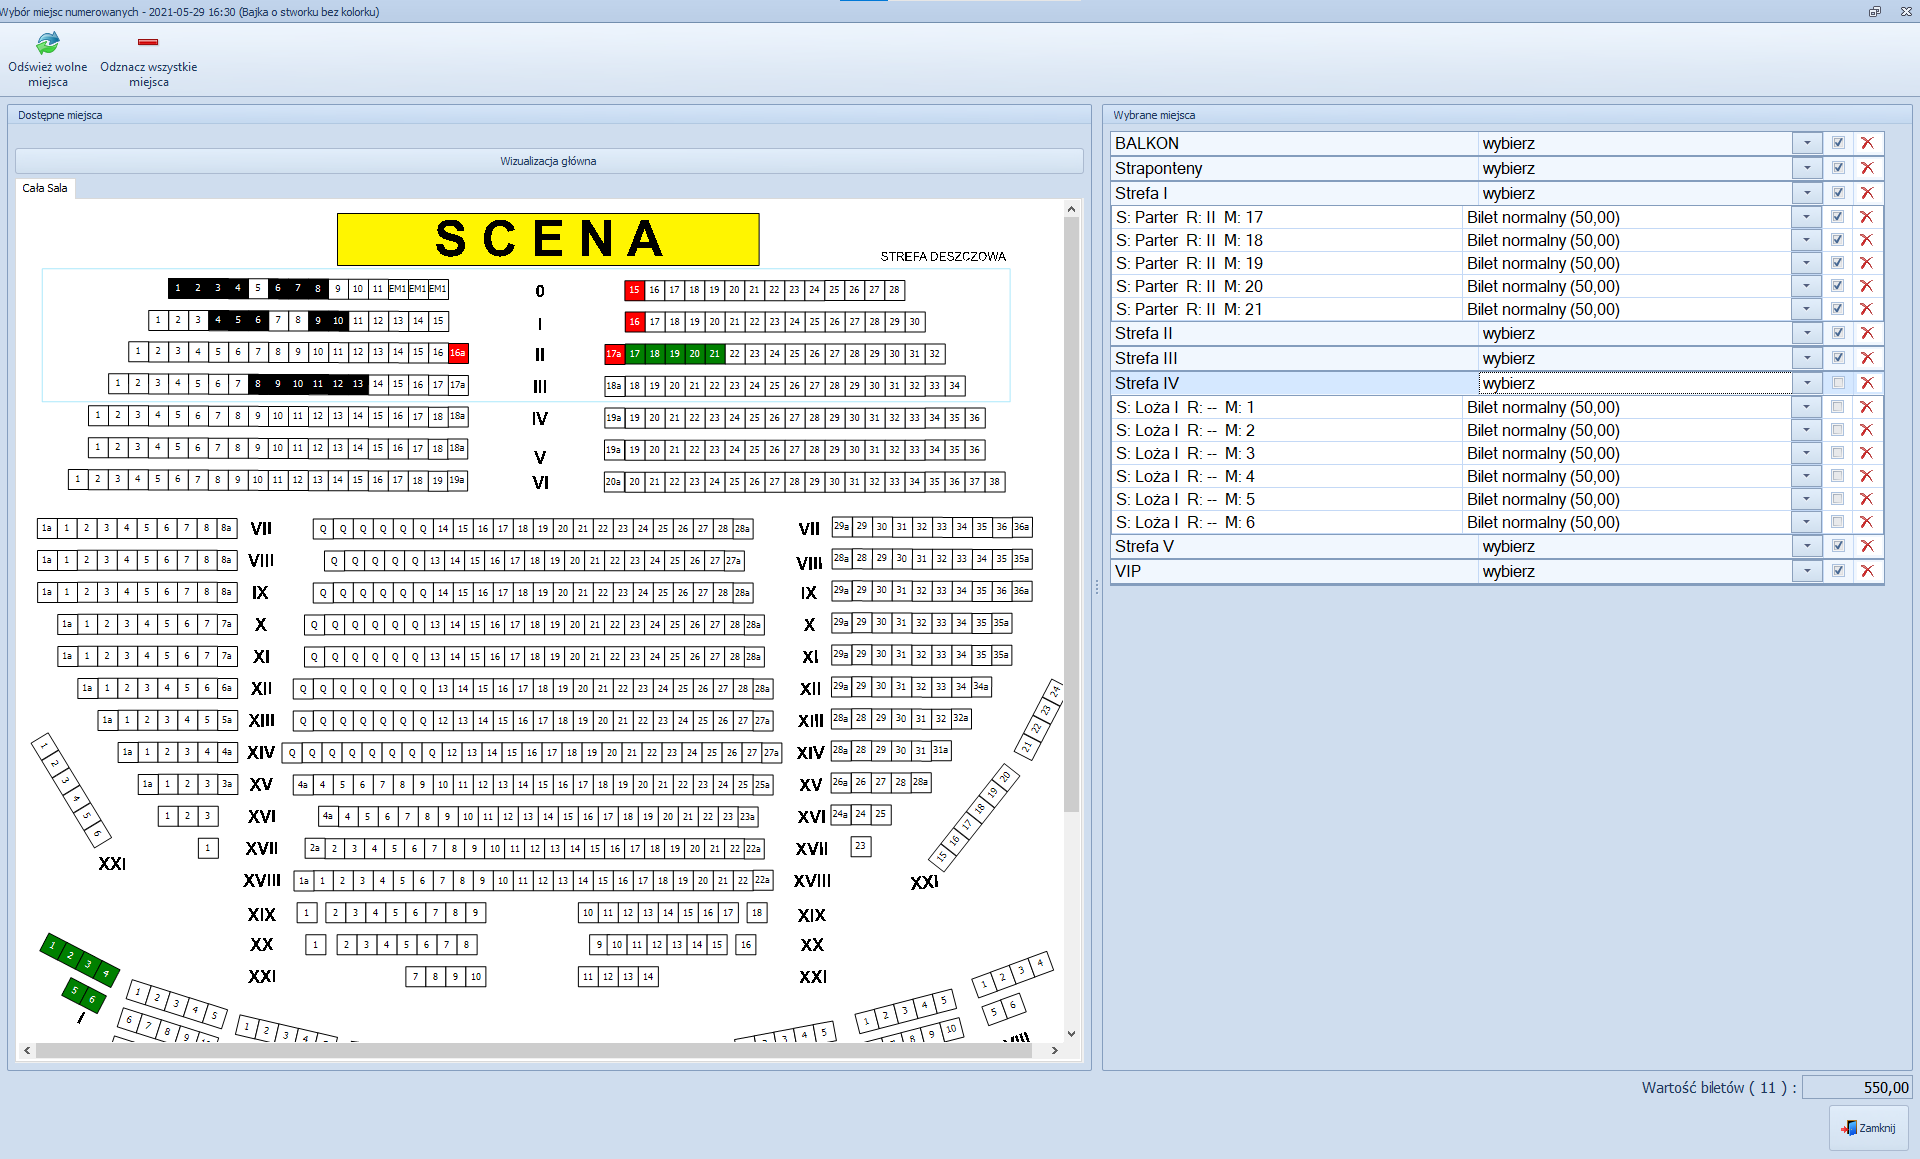
Task: Delete Parter row II seat 17 entry
Action: point(1866,217)
